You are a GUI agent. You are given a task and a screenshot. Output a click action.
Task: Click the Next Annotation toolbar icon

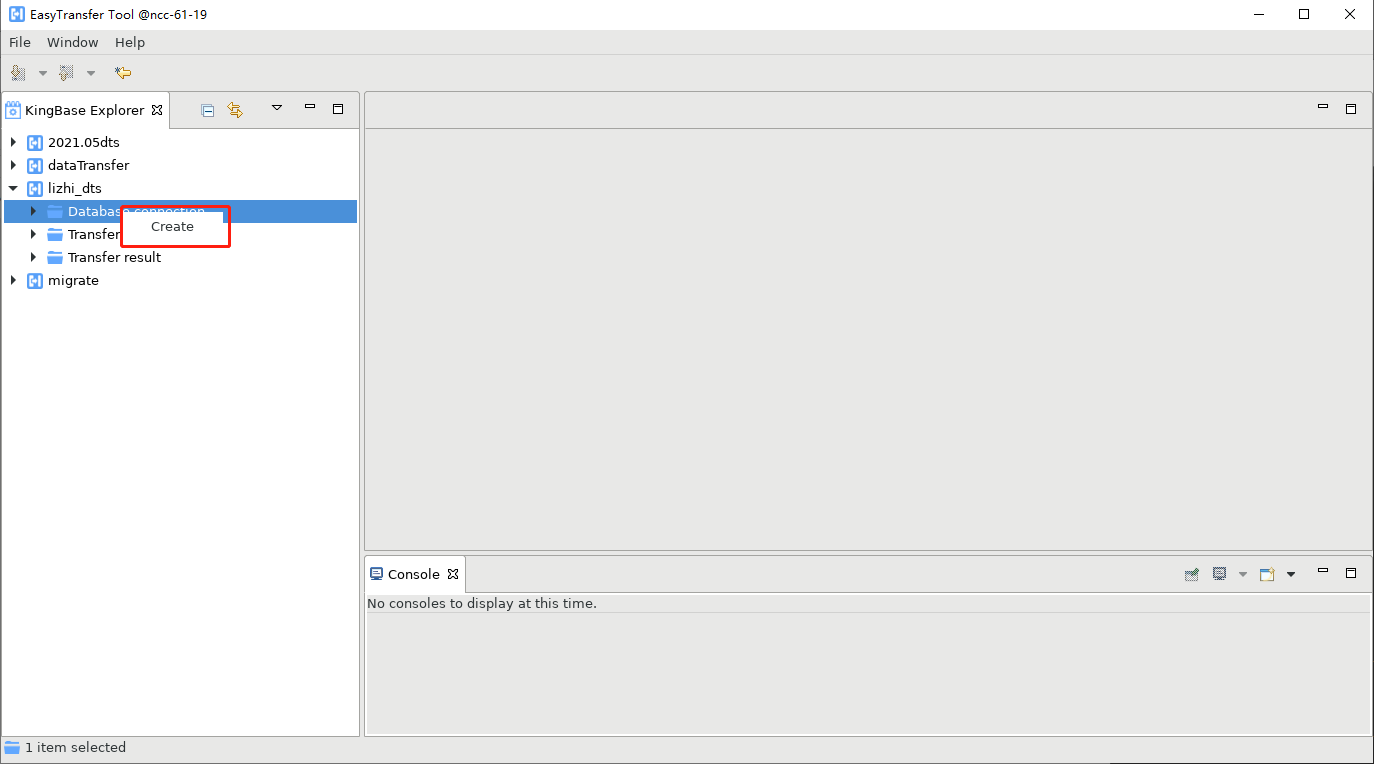pos(18,73)
